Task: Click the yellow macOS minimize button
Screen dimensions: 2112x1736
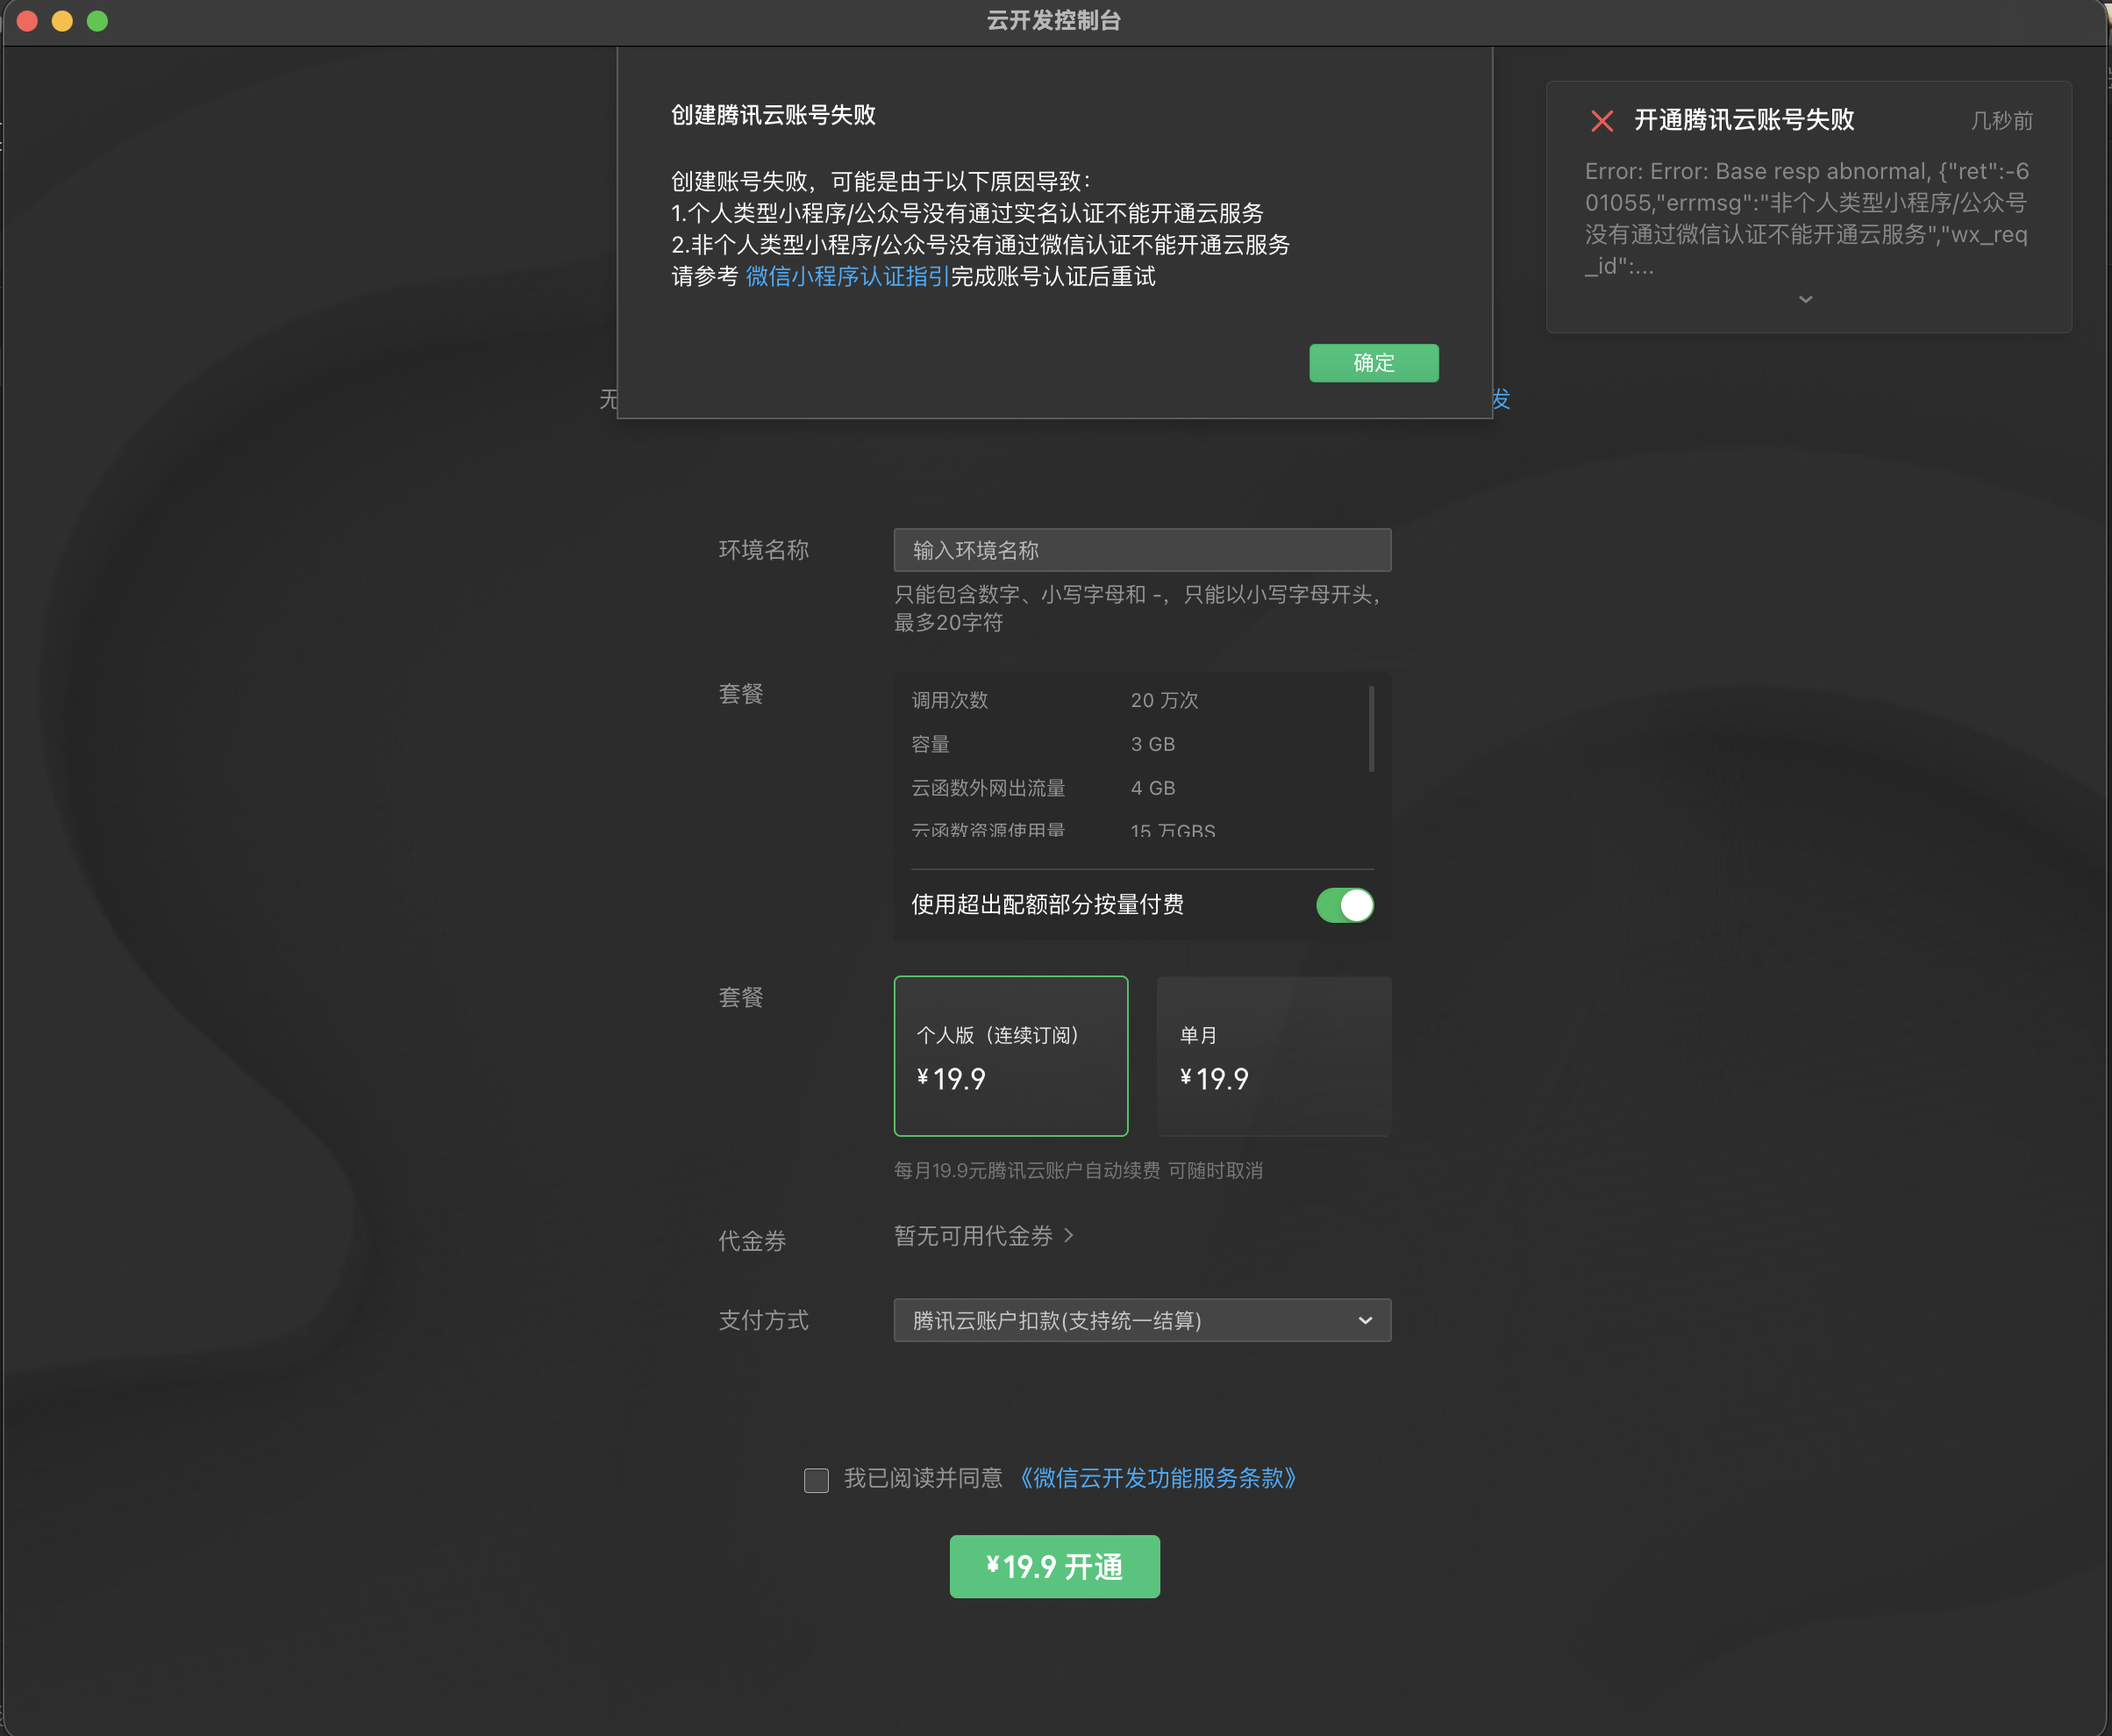Action: [x=62, y=21]
